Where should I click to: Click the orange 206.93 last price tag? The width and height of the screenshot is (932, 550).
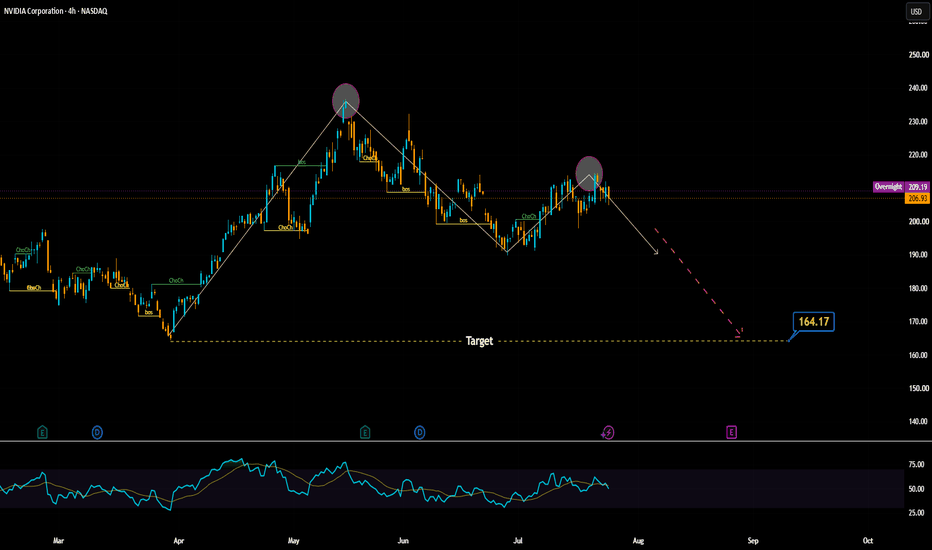click(x=917, y=198)
